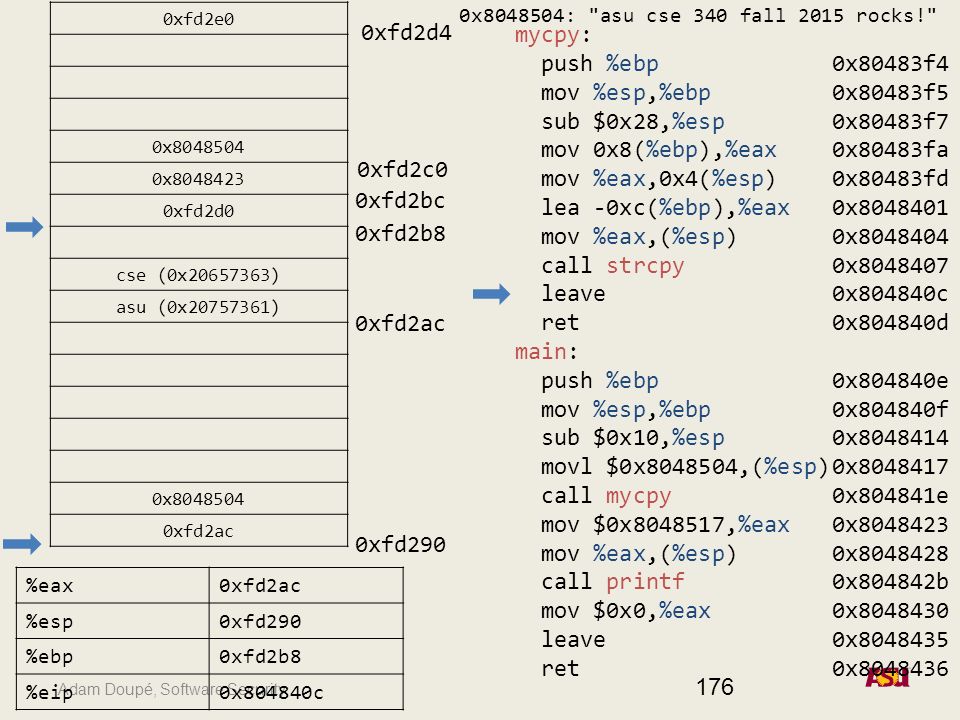The image size is (960, 720).
Task: Select the string "asu cse 340 fall 2015 rocks!"
Action: 762,15
